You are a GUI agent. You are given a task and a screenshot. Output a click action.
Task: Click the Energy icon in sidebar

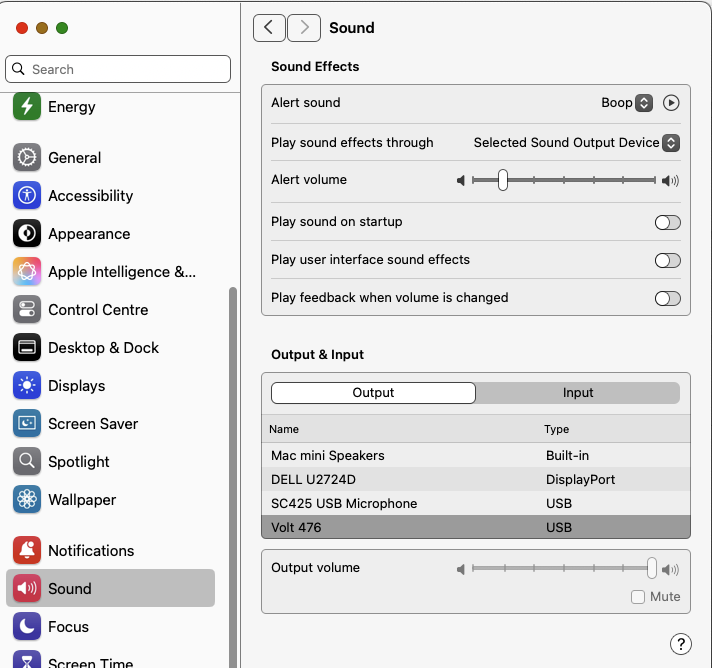(x=27, y=107)
